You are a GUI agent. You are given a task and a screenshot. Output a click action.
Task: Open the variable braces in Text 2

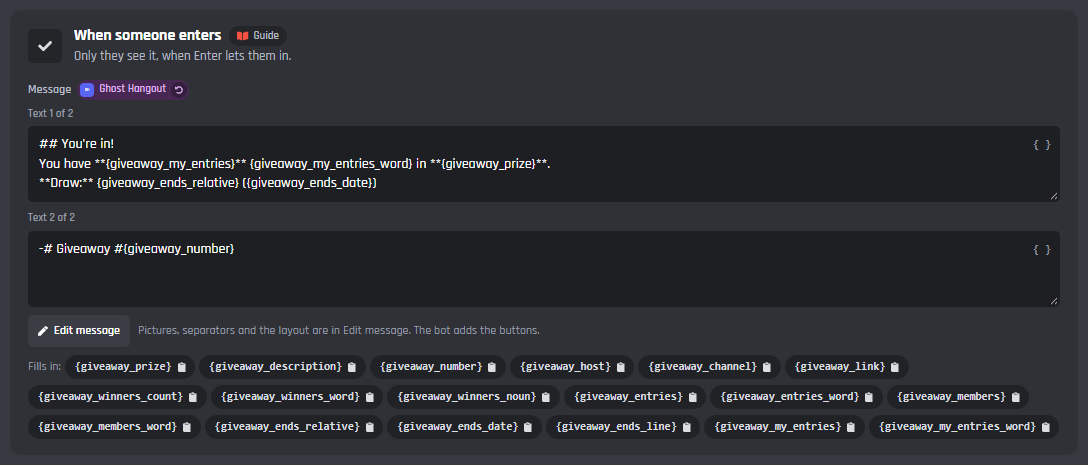(1042, 249)
